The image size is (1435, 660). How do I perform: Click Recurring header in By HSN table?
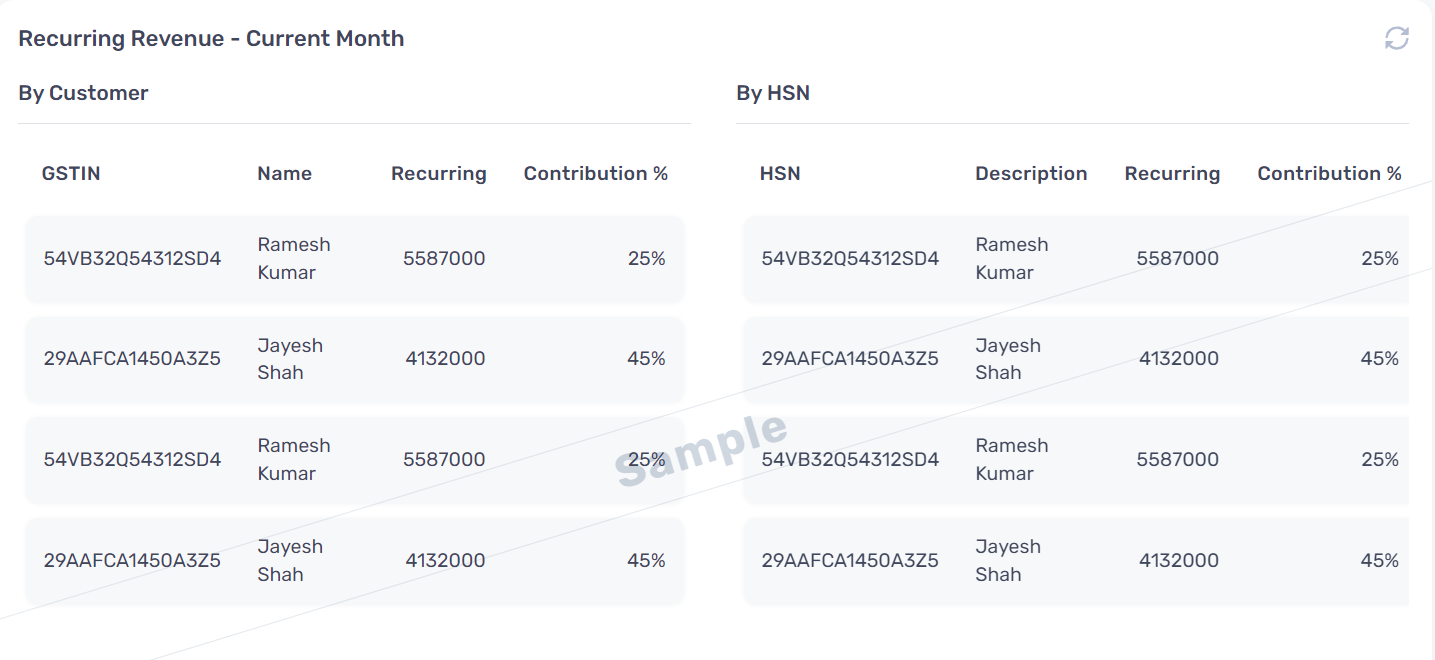point(1172,173)
